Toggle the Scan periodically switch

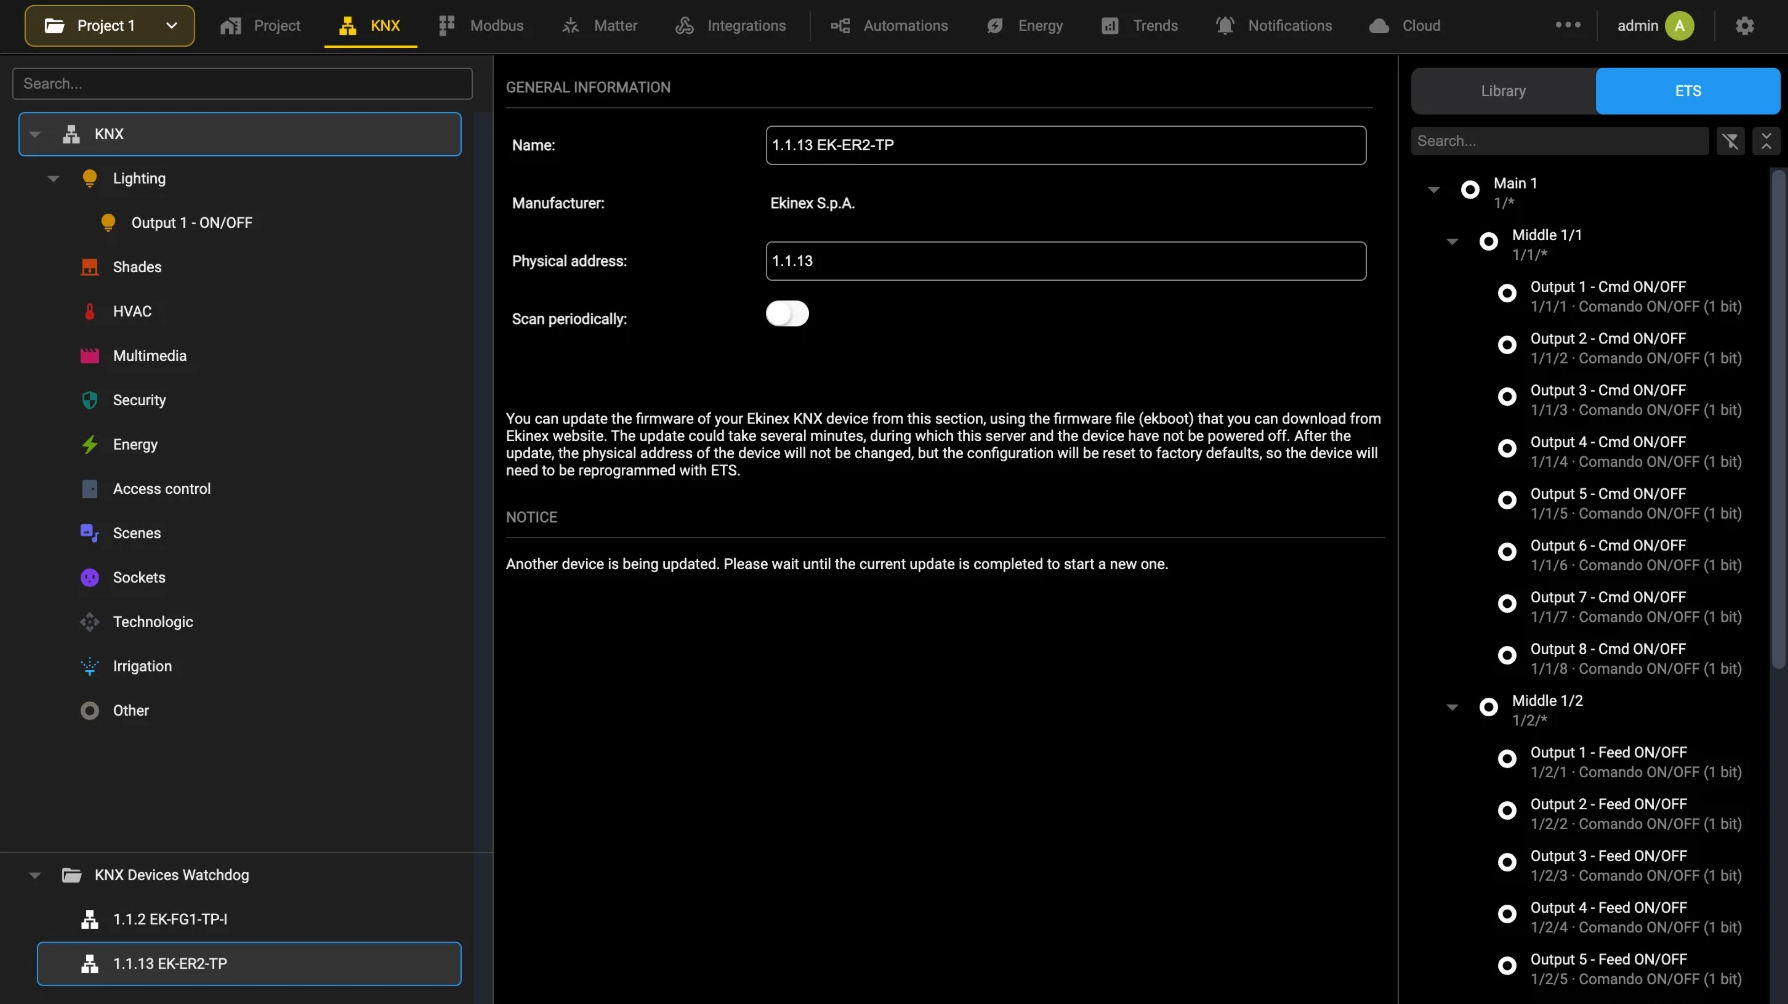(787, 314)
